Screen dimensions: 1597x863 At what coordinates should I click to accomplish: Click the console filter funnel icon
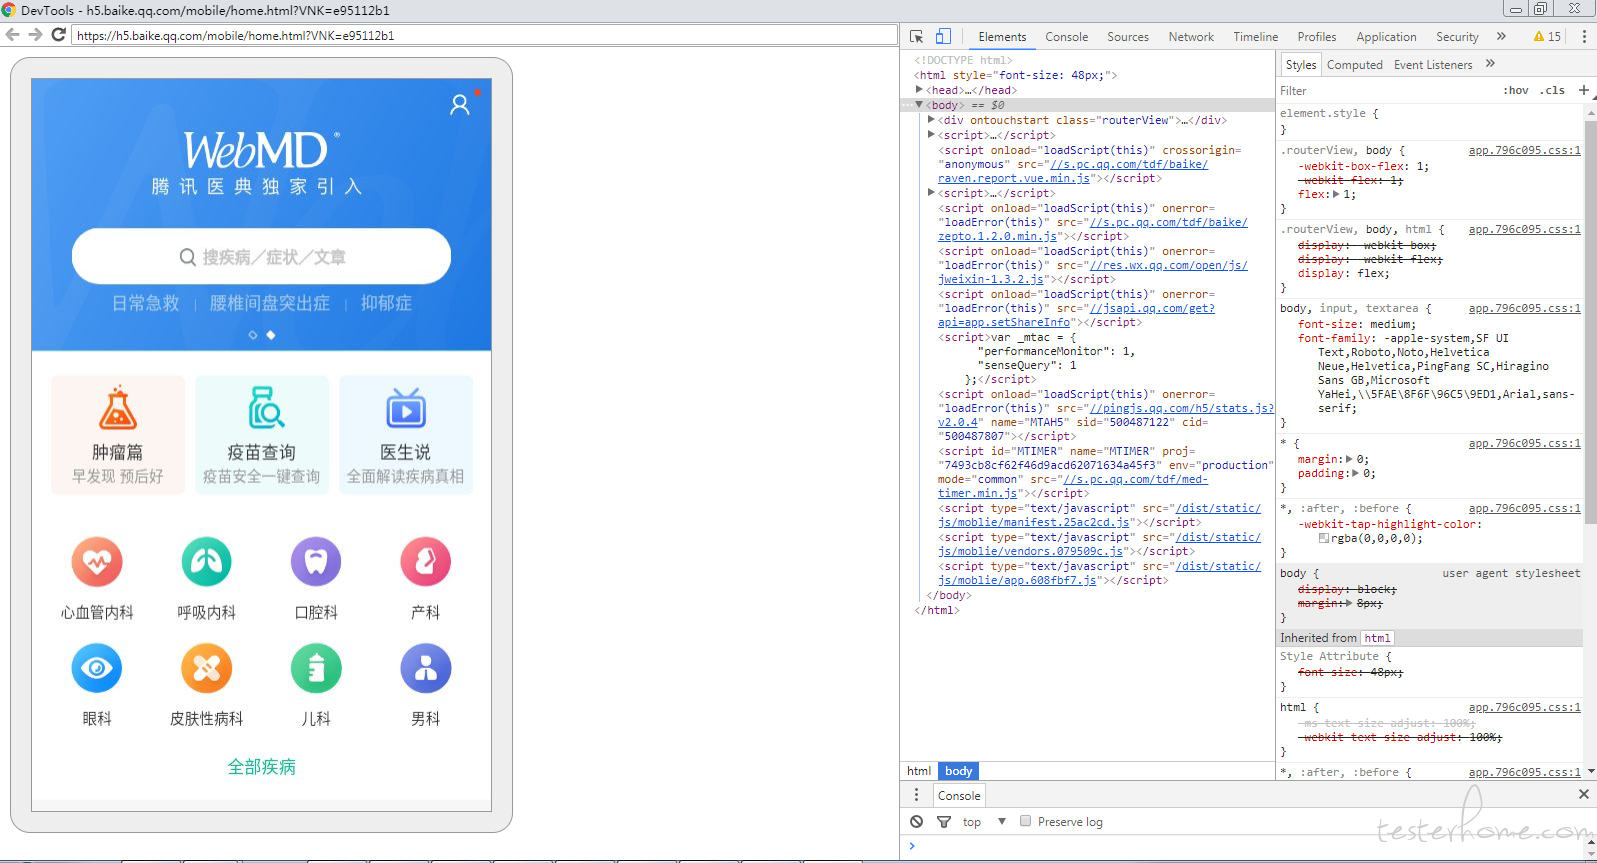point(944,822)
